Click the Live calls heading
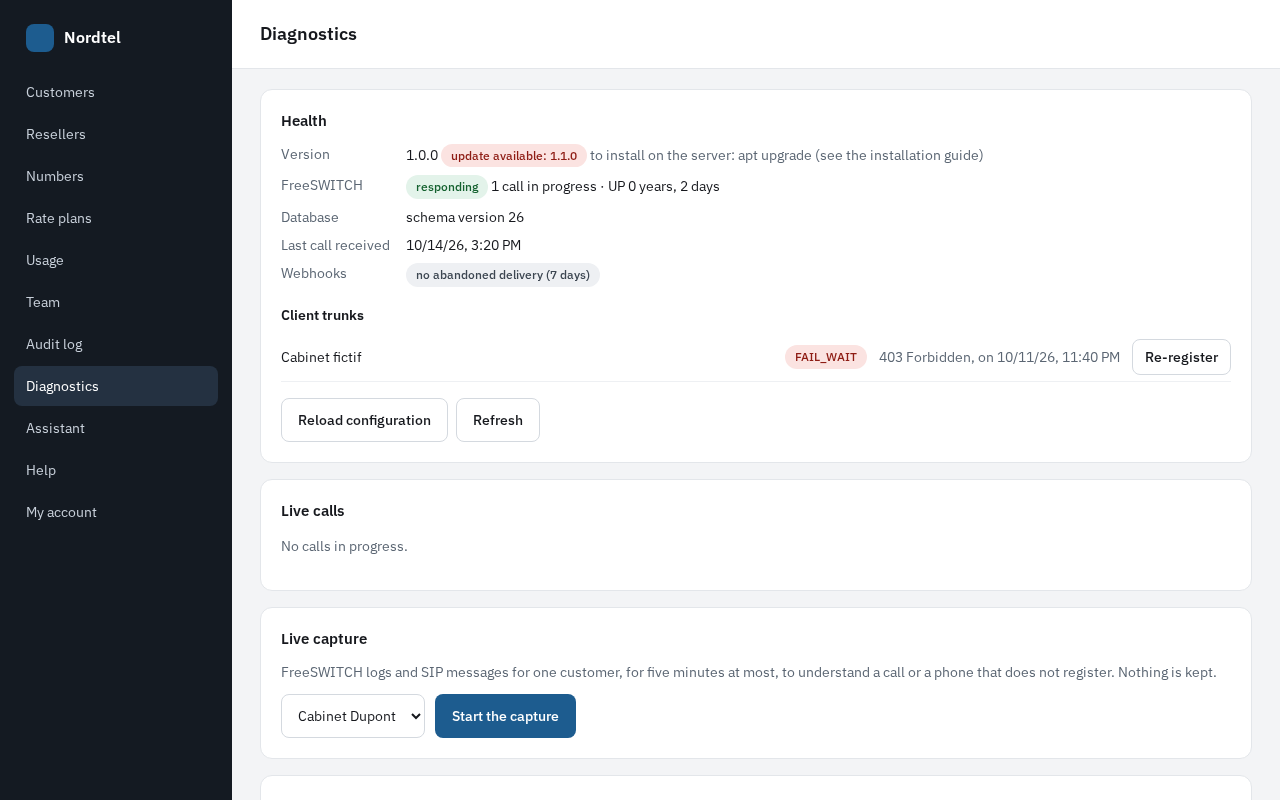This screenshot has width=1280, height=800. 313,511
